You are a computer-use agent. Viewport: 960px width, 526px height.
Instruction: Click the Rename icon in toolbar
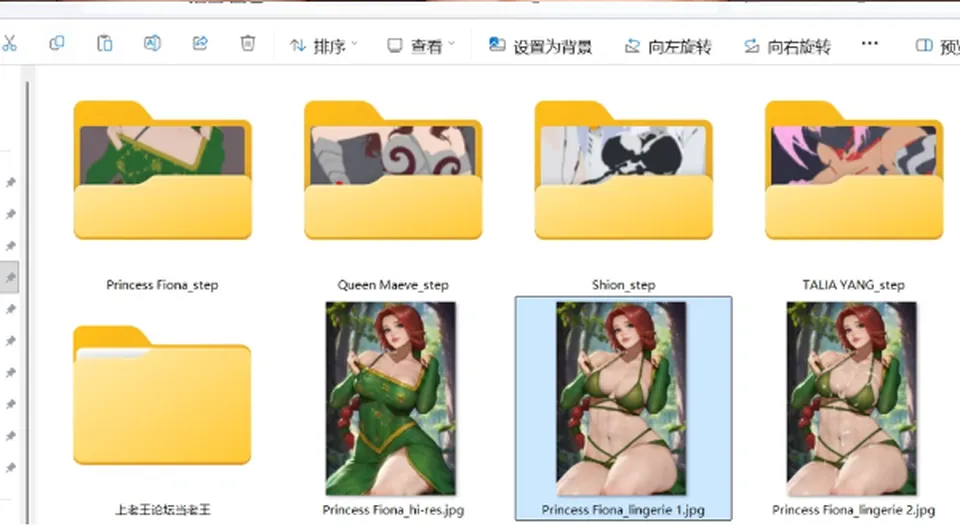pos(152,43)
